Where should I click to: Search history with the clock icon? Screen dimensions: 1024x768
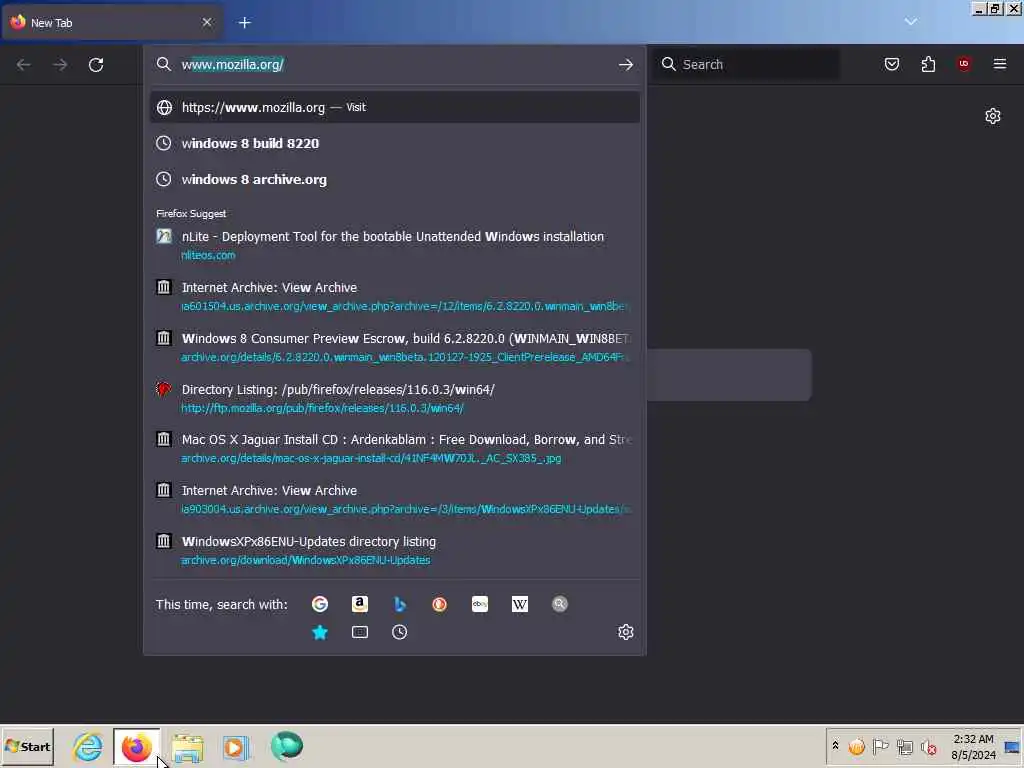[x=400, y=632]
